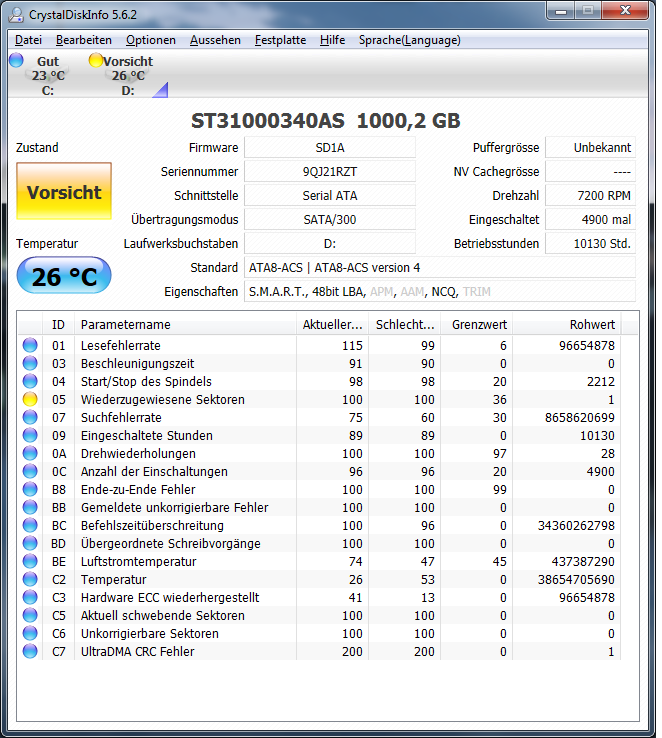Click the status orb for Suchfehlerrate
Viewport: 662px width, 738px height.
[30, 417]
